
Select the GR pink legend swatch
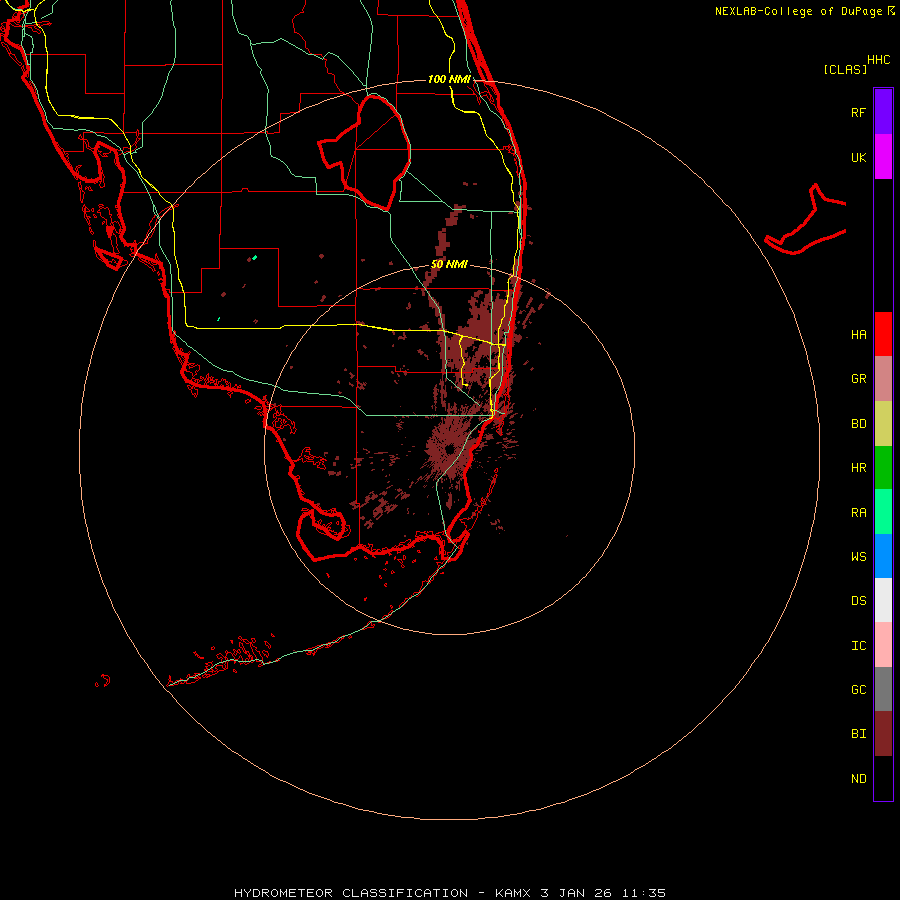pyautogui.click(x=883, y=378)
